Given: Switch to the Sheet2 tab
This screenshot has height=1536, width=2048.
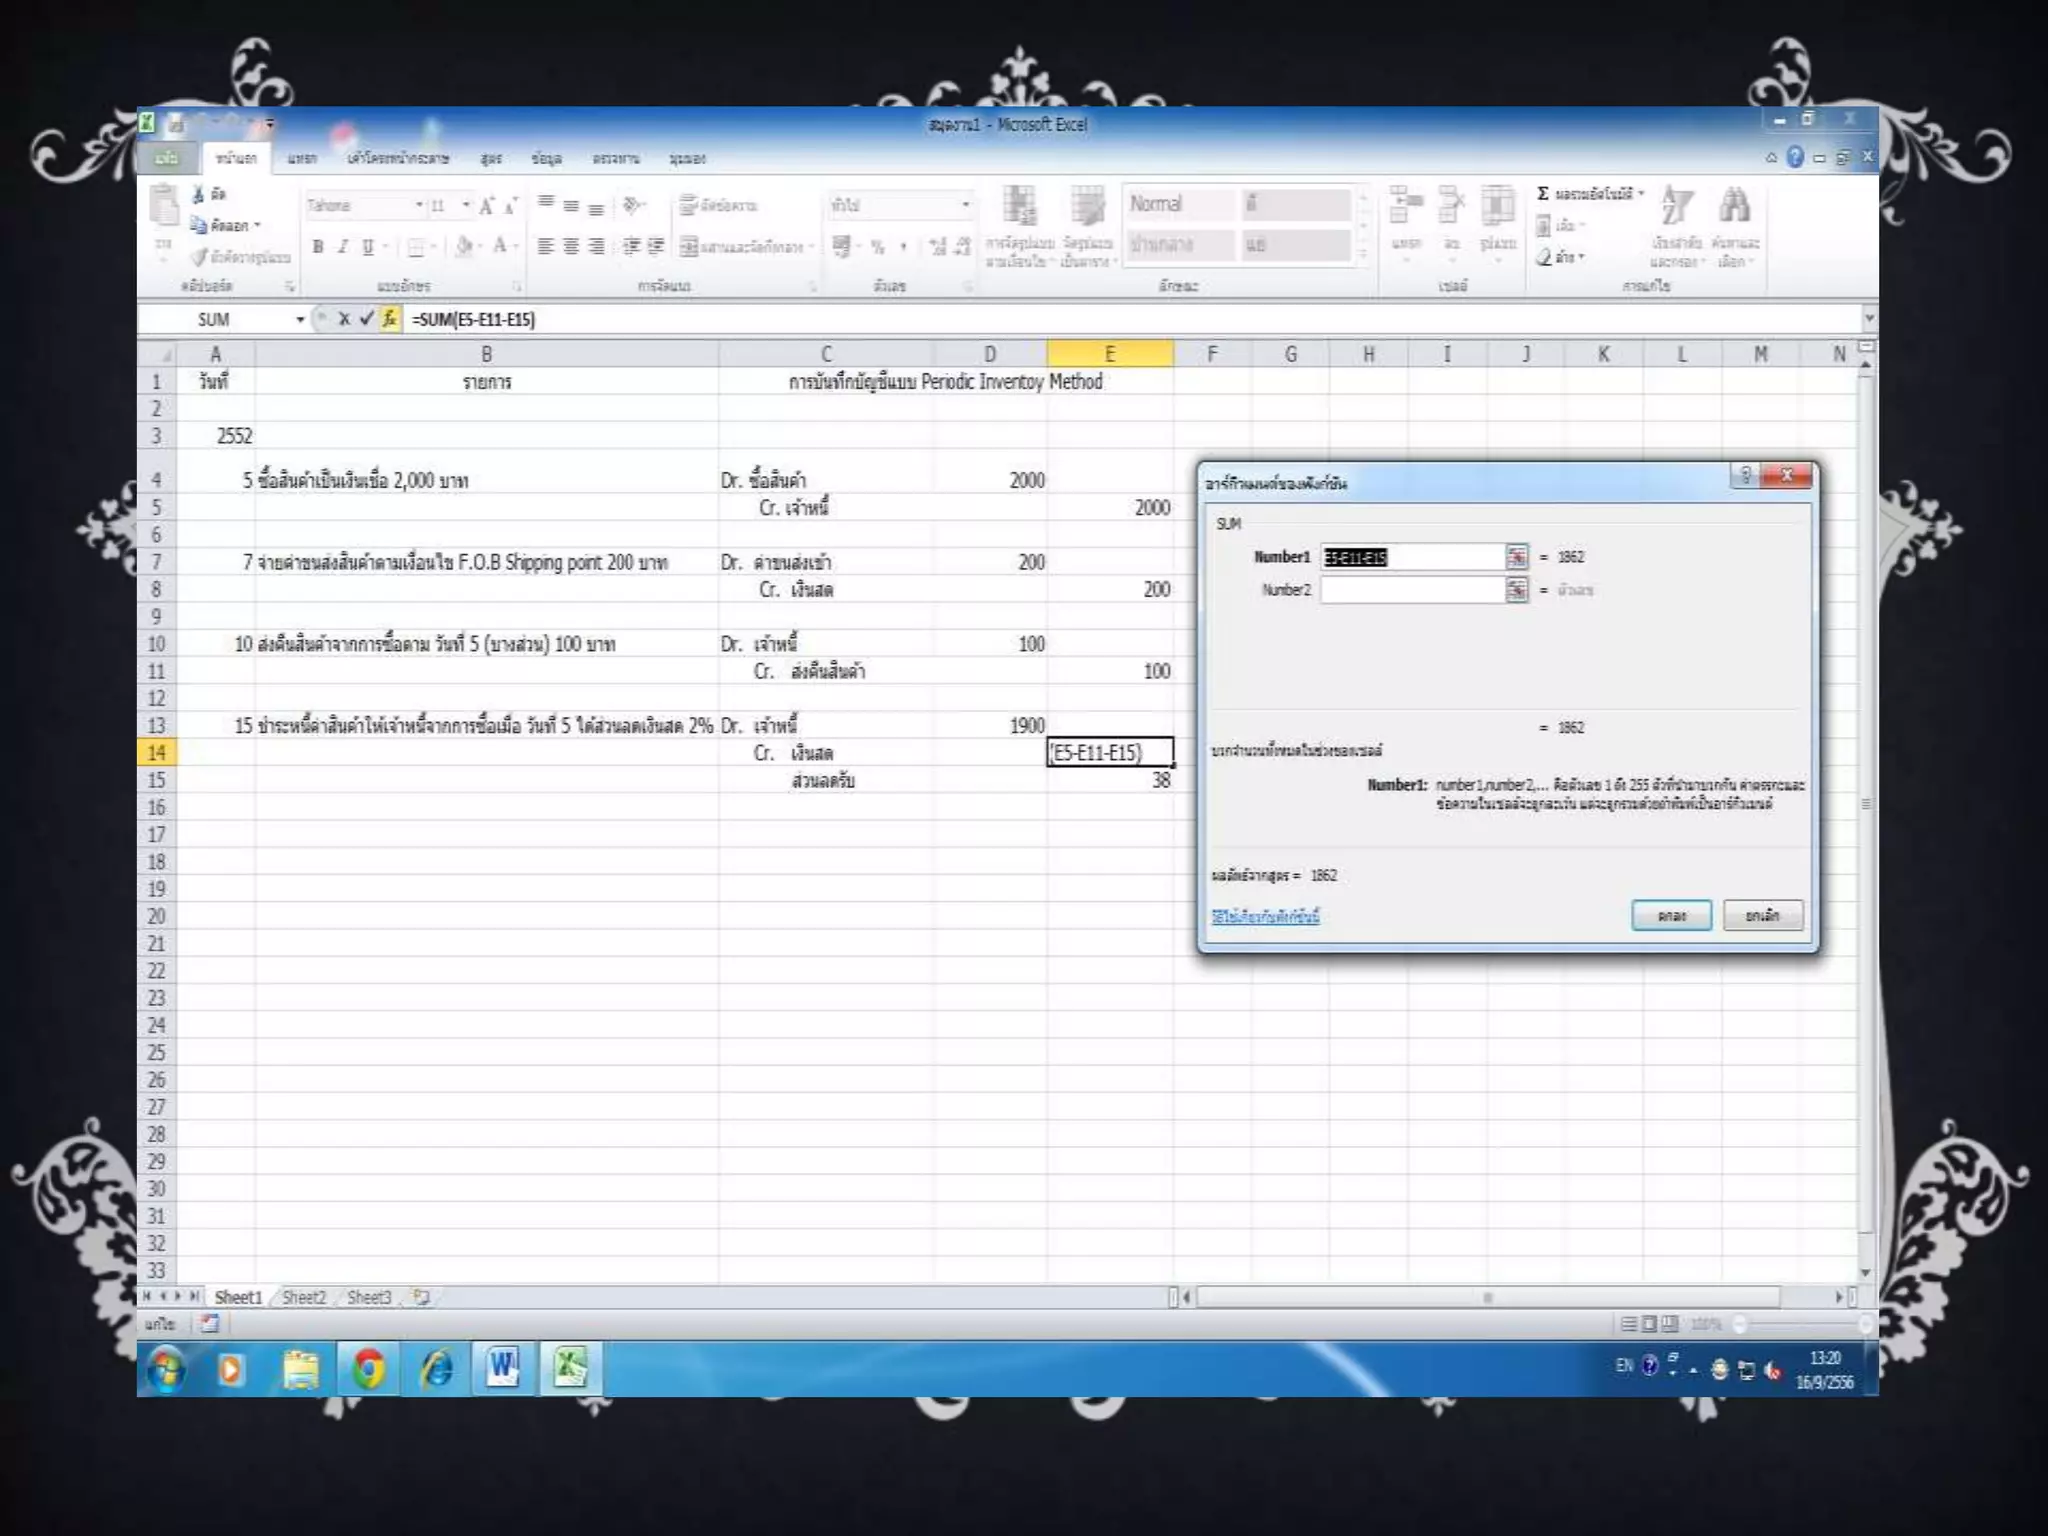Looking at the screenshot, I should (303, 1297).
